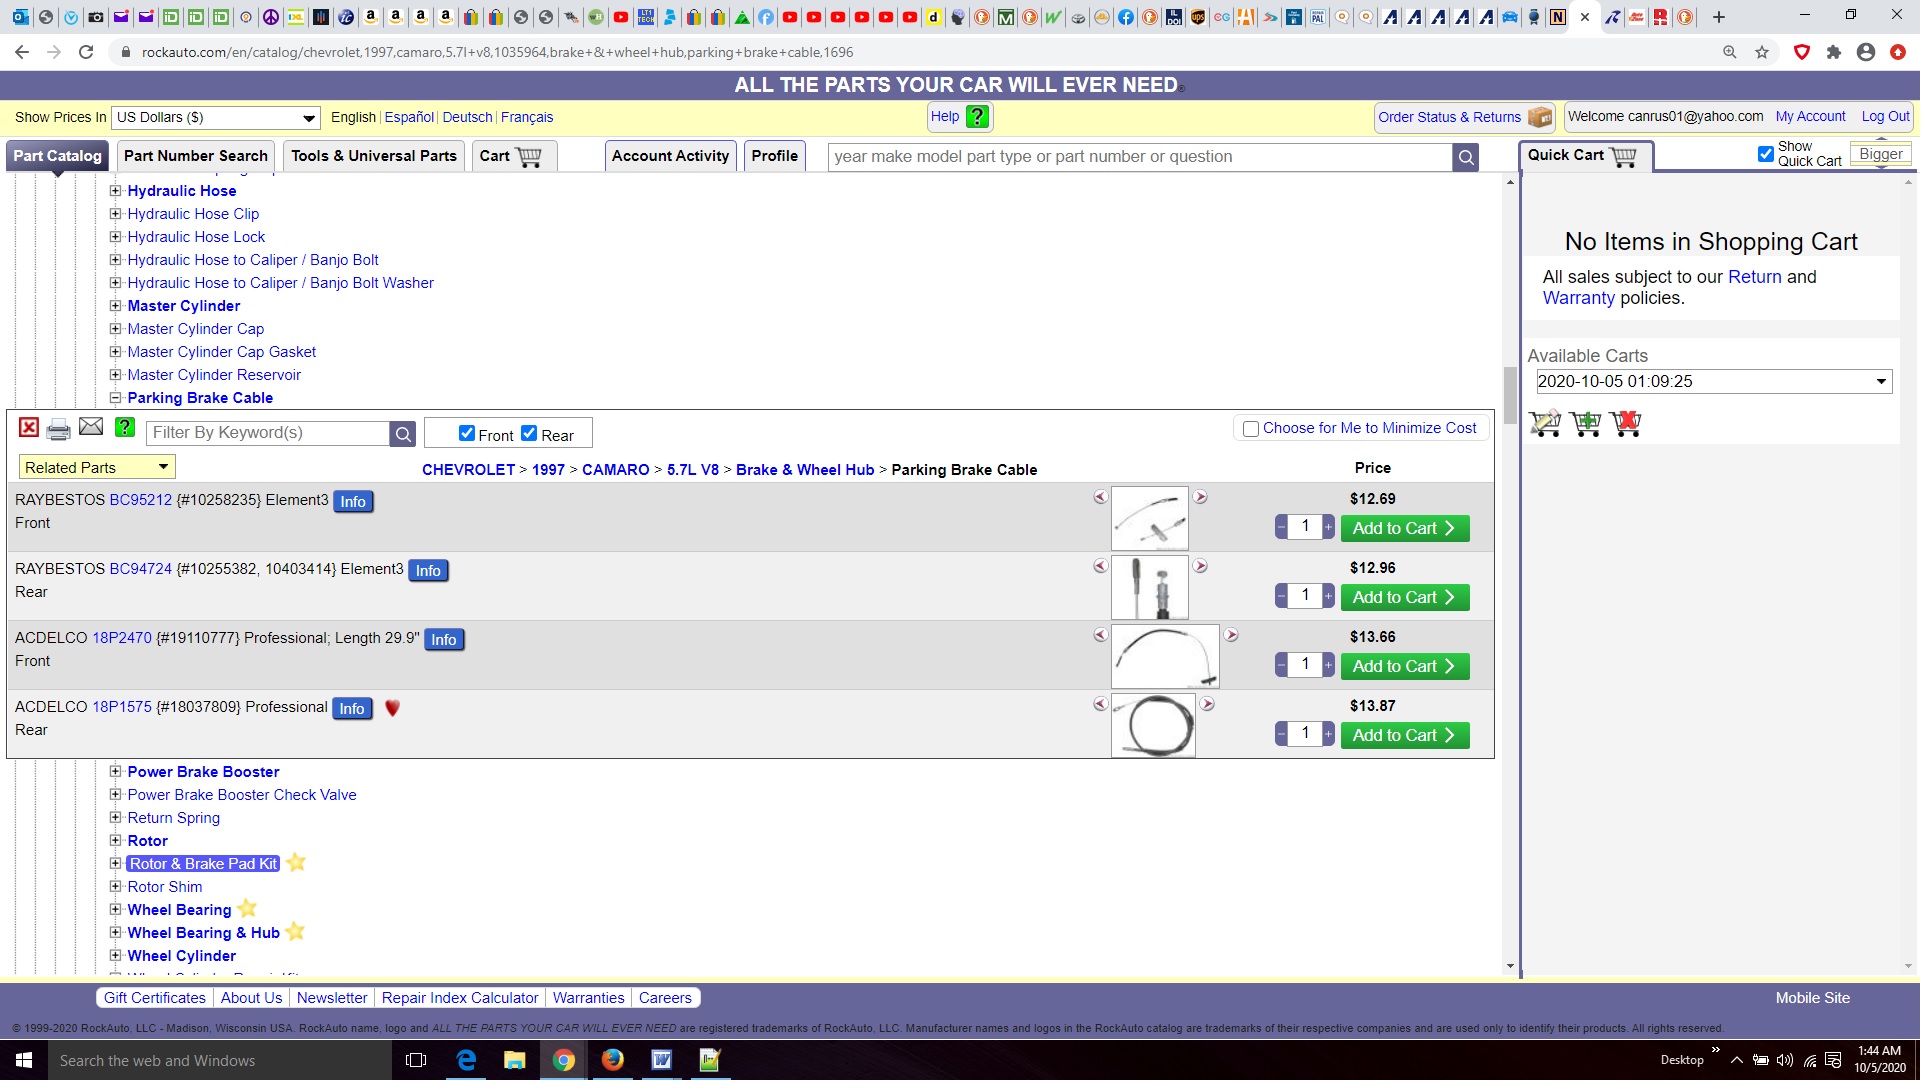Image resolution: width=1924 pixels, height=1090 pixels.
Task: Click quantity stepper for ACDELCO 18P2470
Action: (1306, 665)
